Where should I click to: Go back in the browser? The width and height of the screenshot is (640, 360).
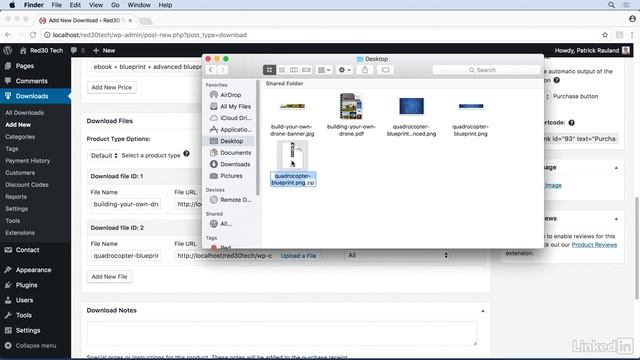click(x=8, y=35)
